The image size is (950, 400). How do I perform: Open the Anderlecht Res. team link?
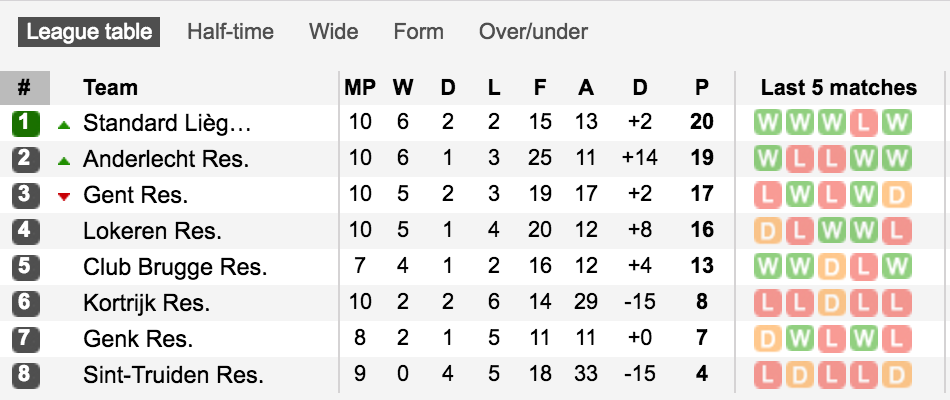166,159
